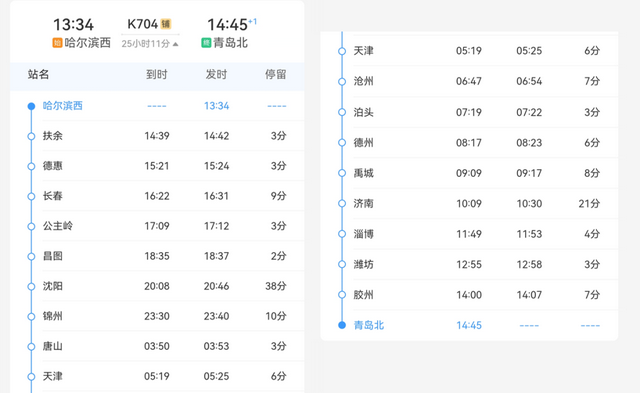Click 潍坊 departure time 12:58
Screen dimensions: 640x393
click(529, 264)
